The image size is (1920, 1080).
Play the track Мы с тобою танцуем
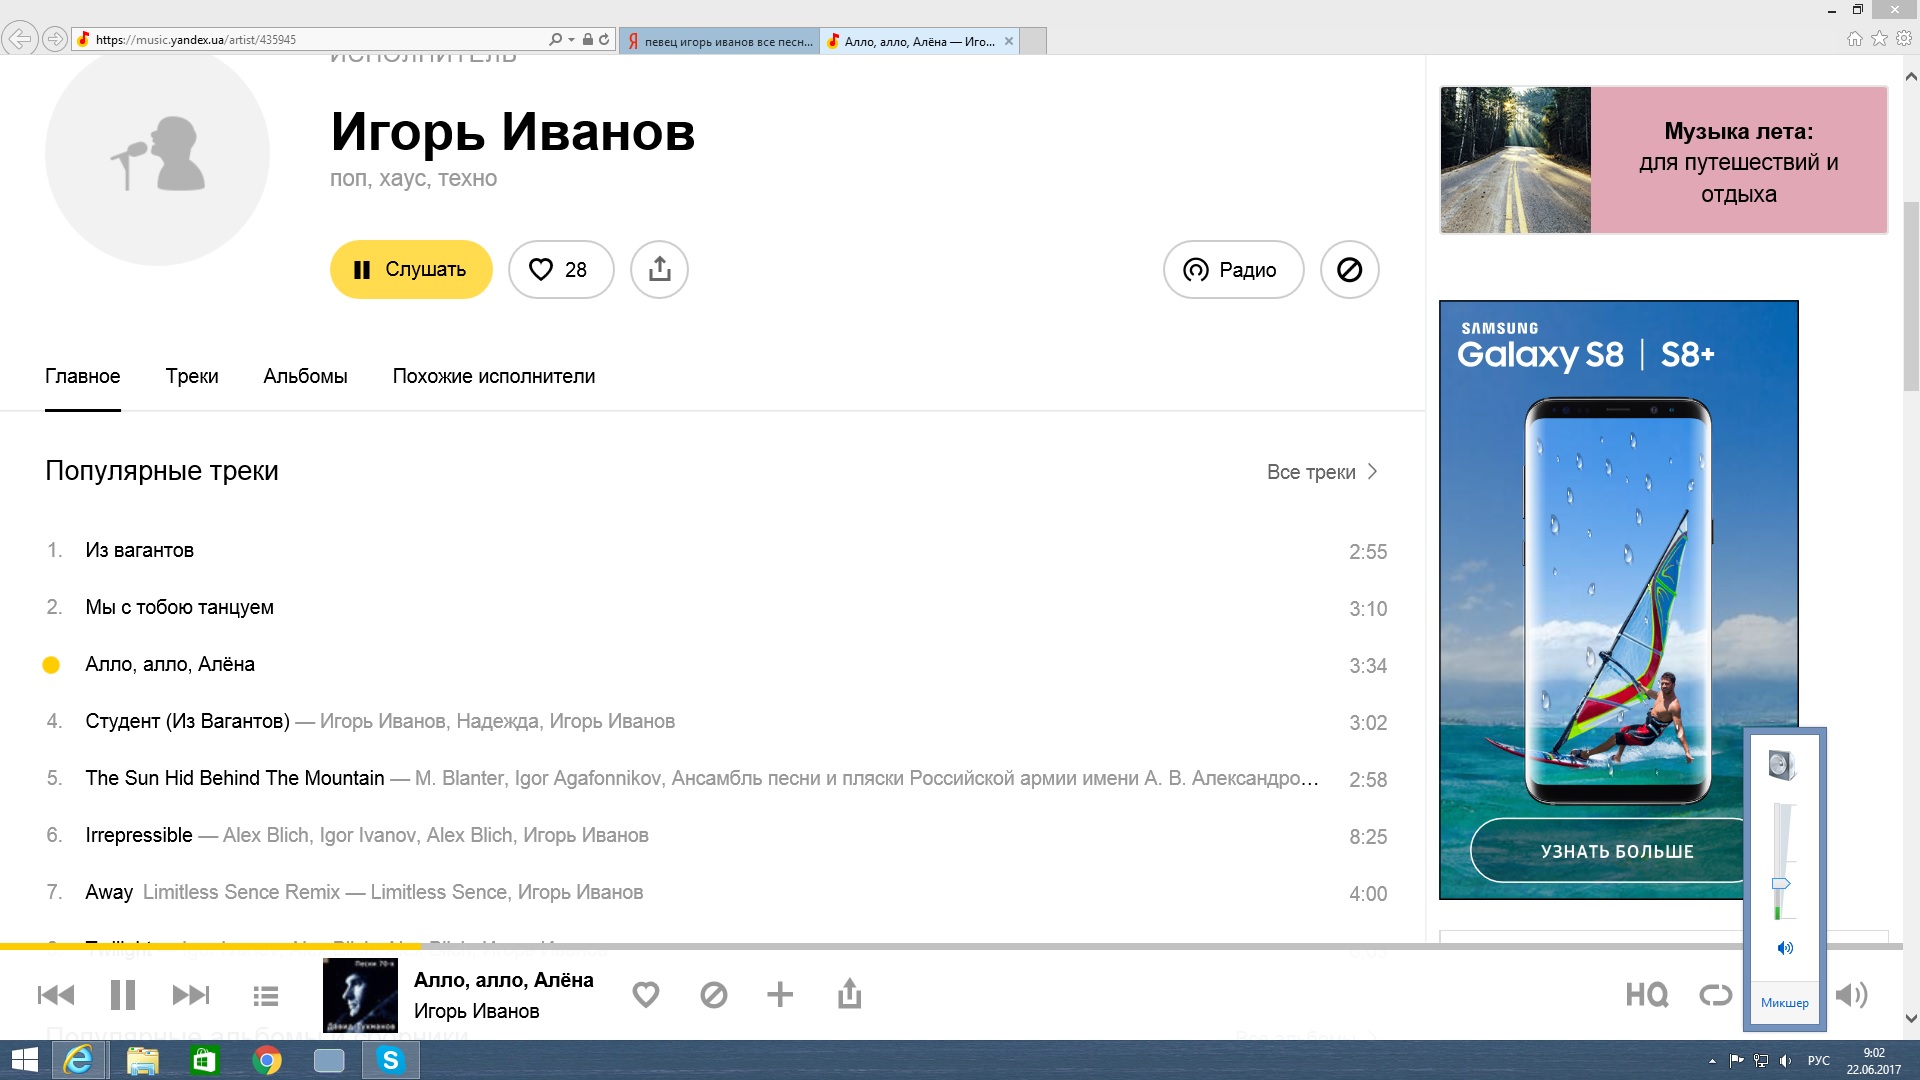coord(179,608)
